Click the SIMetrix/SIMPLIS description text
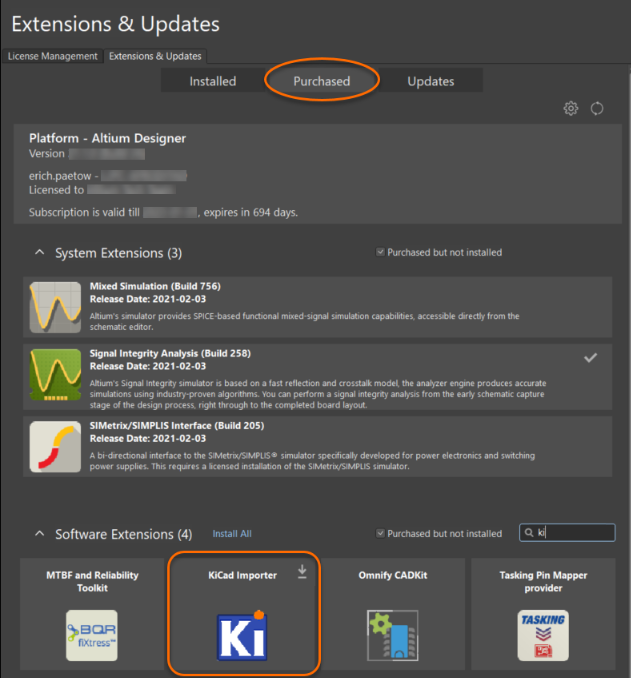 [x=312, y=461]
